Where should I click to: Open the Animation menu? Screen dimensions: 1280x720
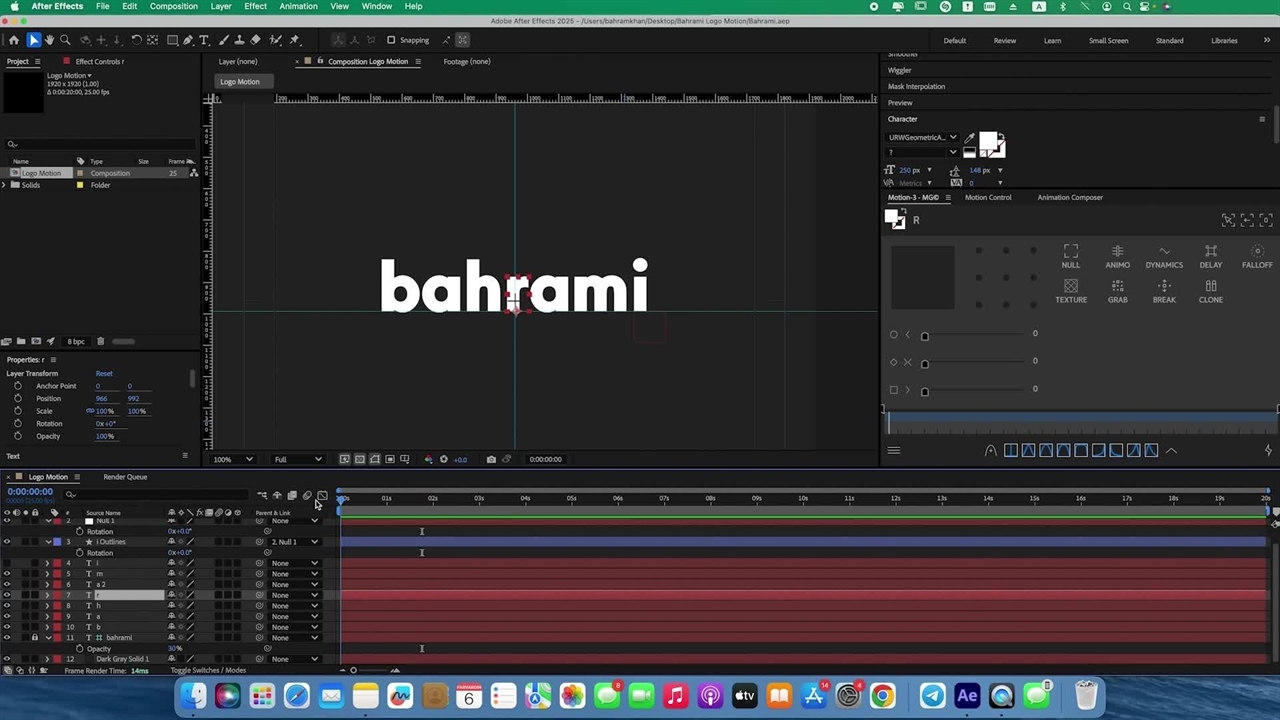(x=298, y=6)
